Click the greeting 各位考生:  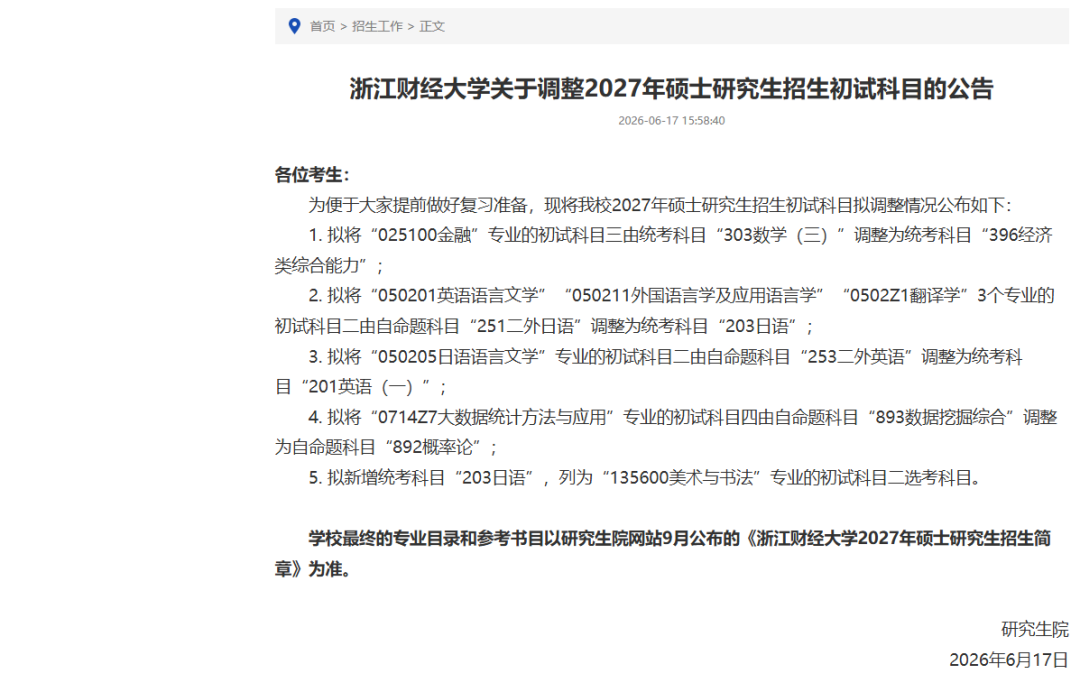tap(312, 175)
